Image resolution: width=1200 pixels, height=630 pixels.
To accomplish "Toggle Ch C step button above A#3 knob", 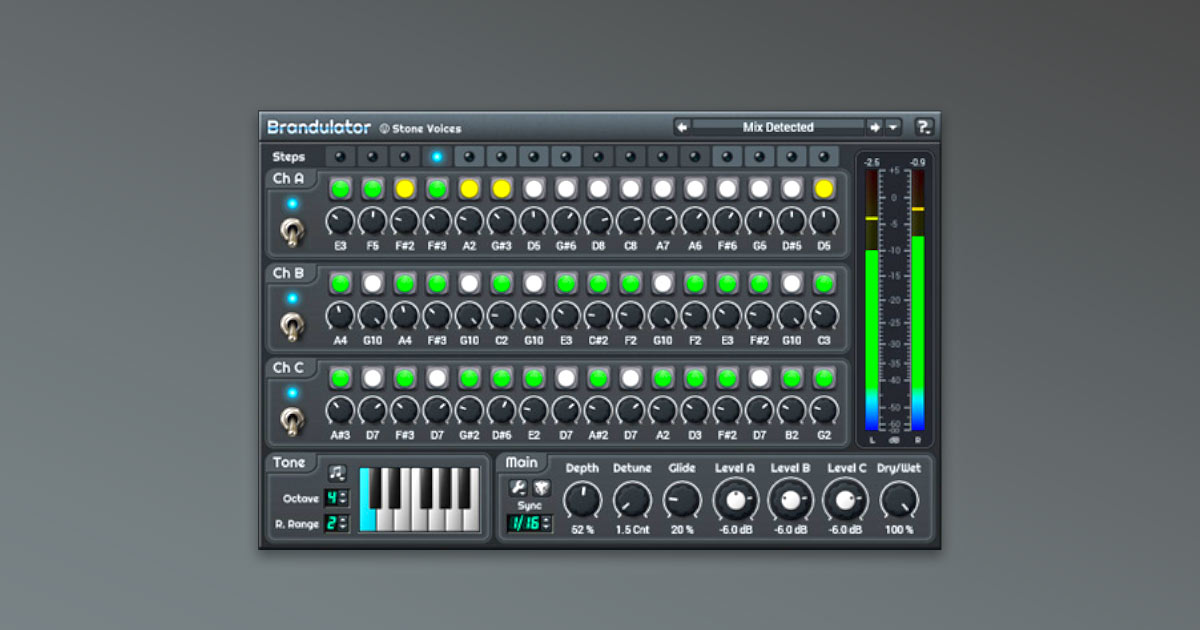I will (x=340, y=378).
